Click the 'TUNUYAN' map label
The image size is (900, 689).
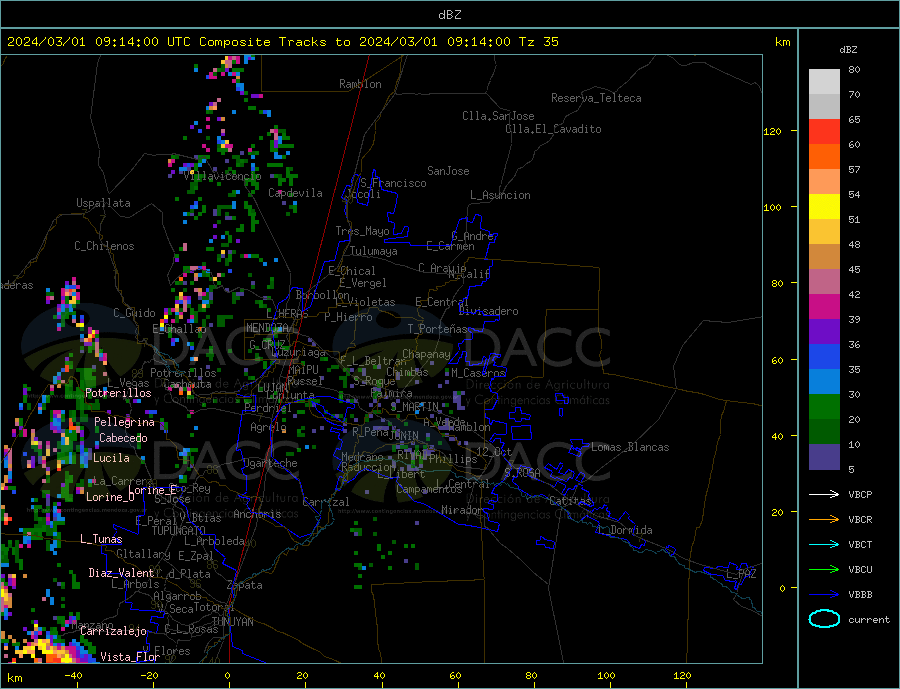(232, 622)
